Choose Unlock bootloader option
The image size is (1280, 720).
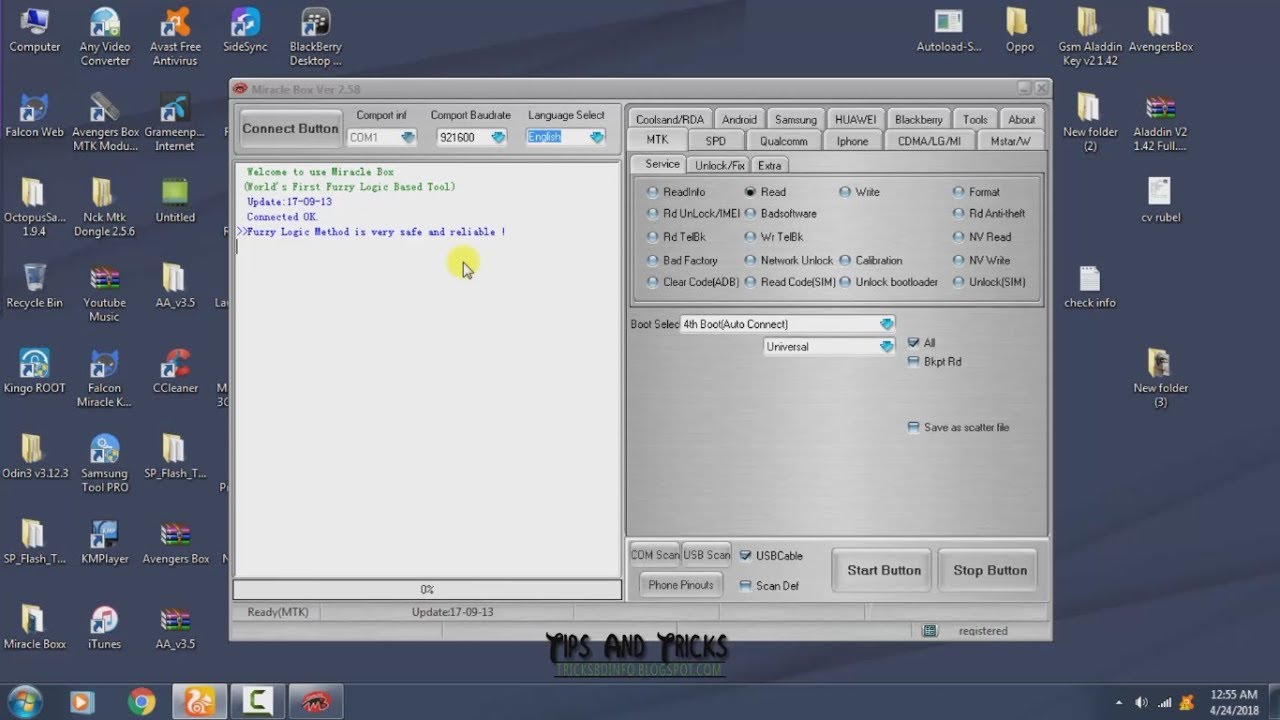click(x=888, y=282)
